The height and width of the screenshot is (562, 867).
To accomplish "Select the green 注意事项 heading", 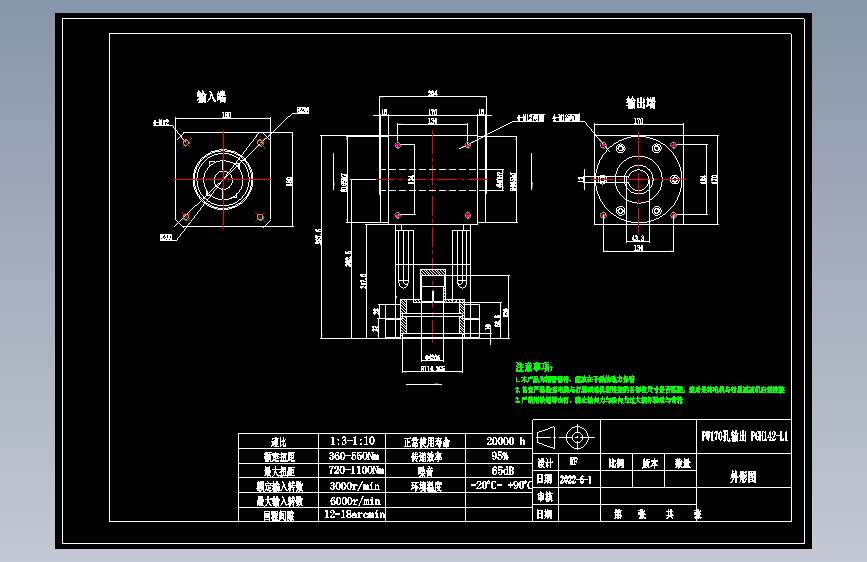I will click(534, 367).
